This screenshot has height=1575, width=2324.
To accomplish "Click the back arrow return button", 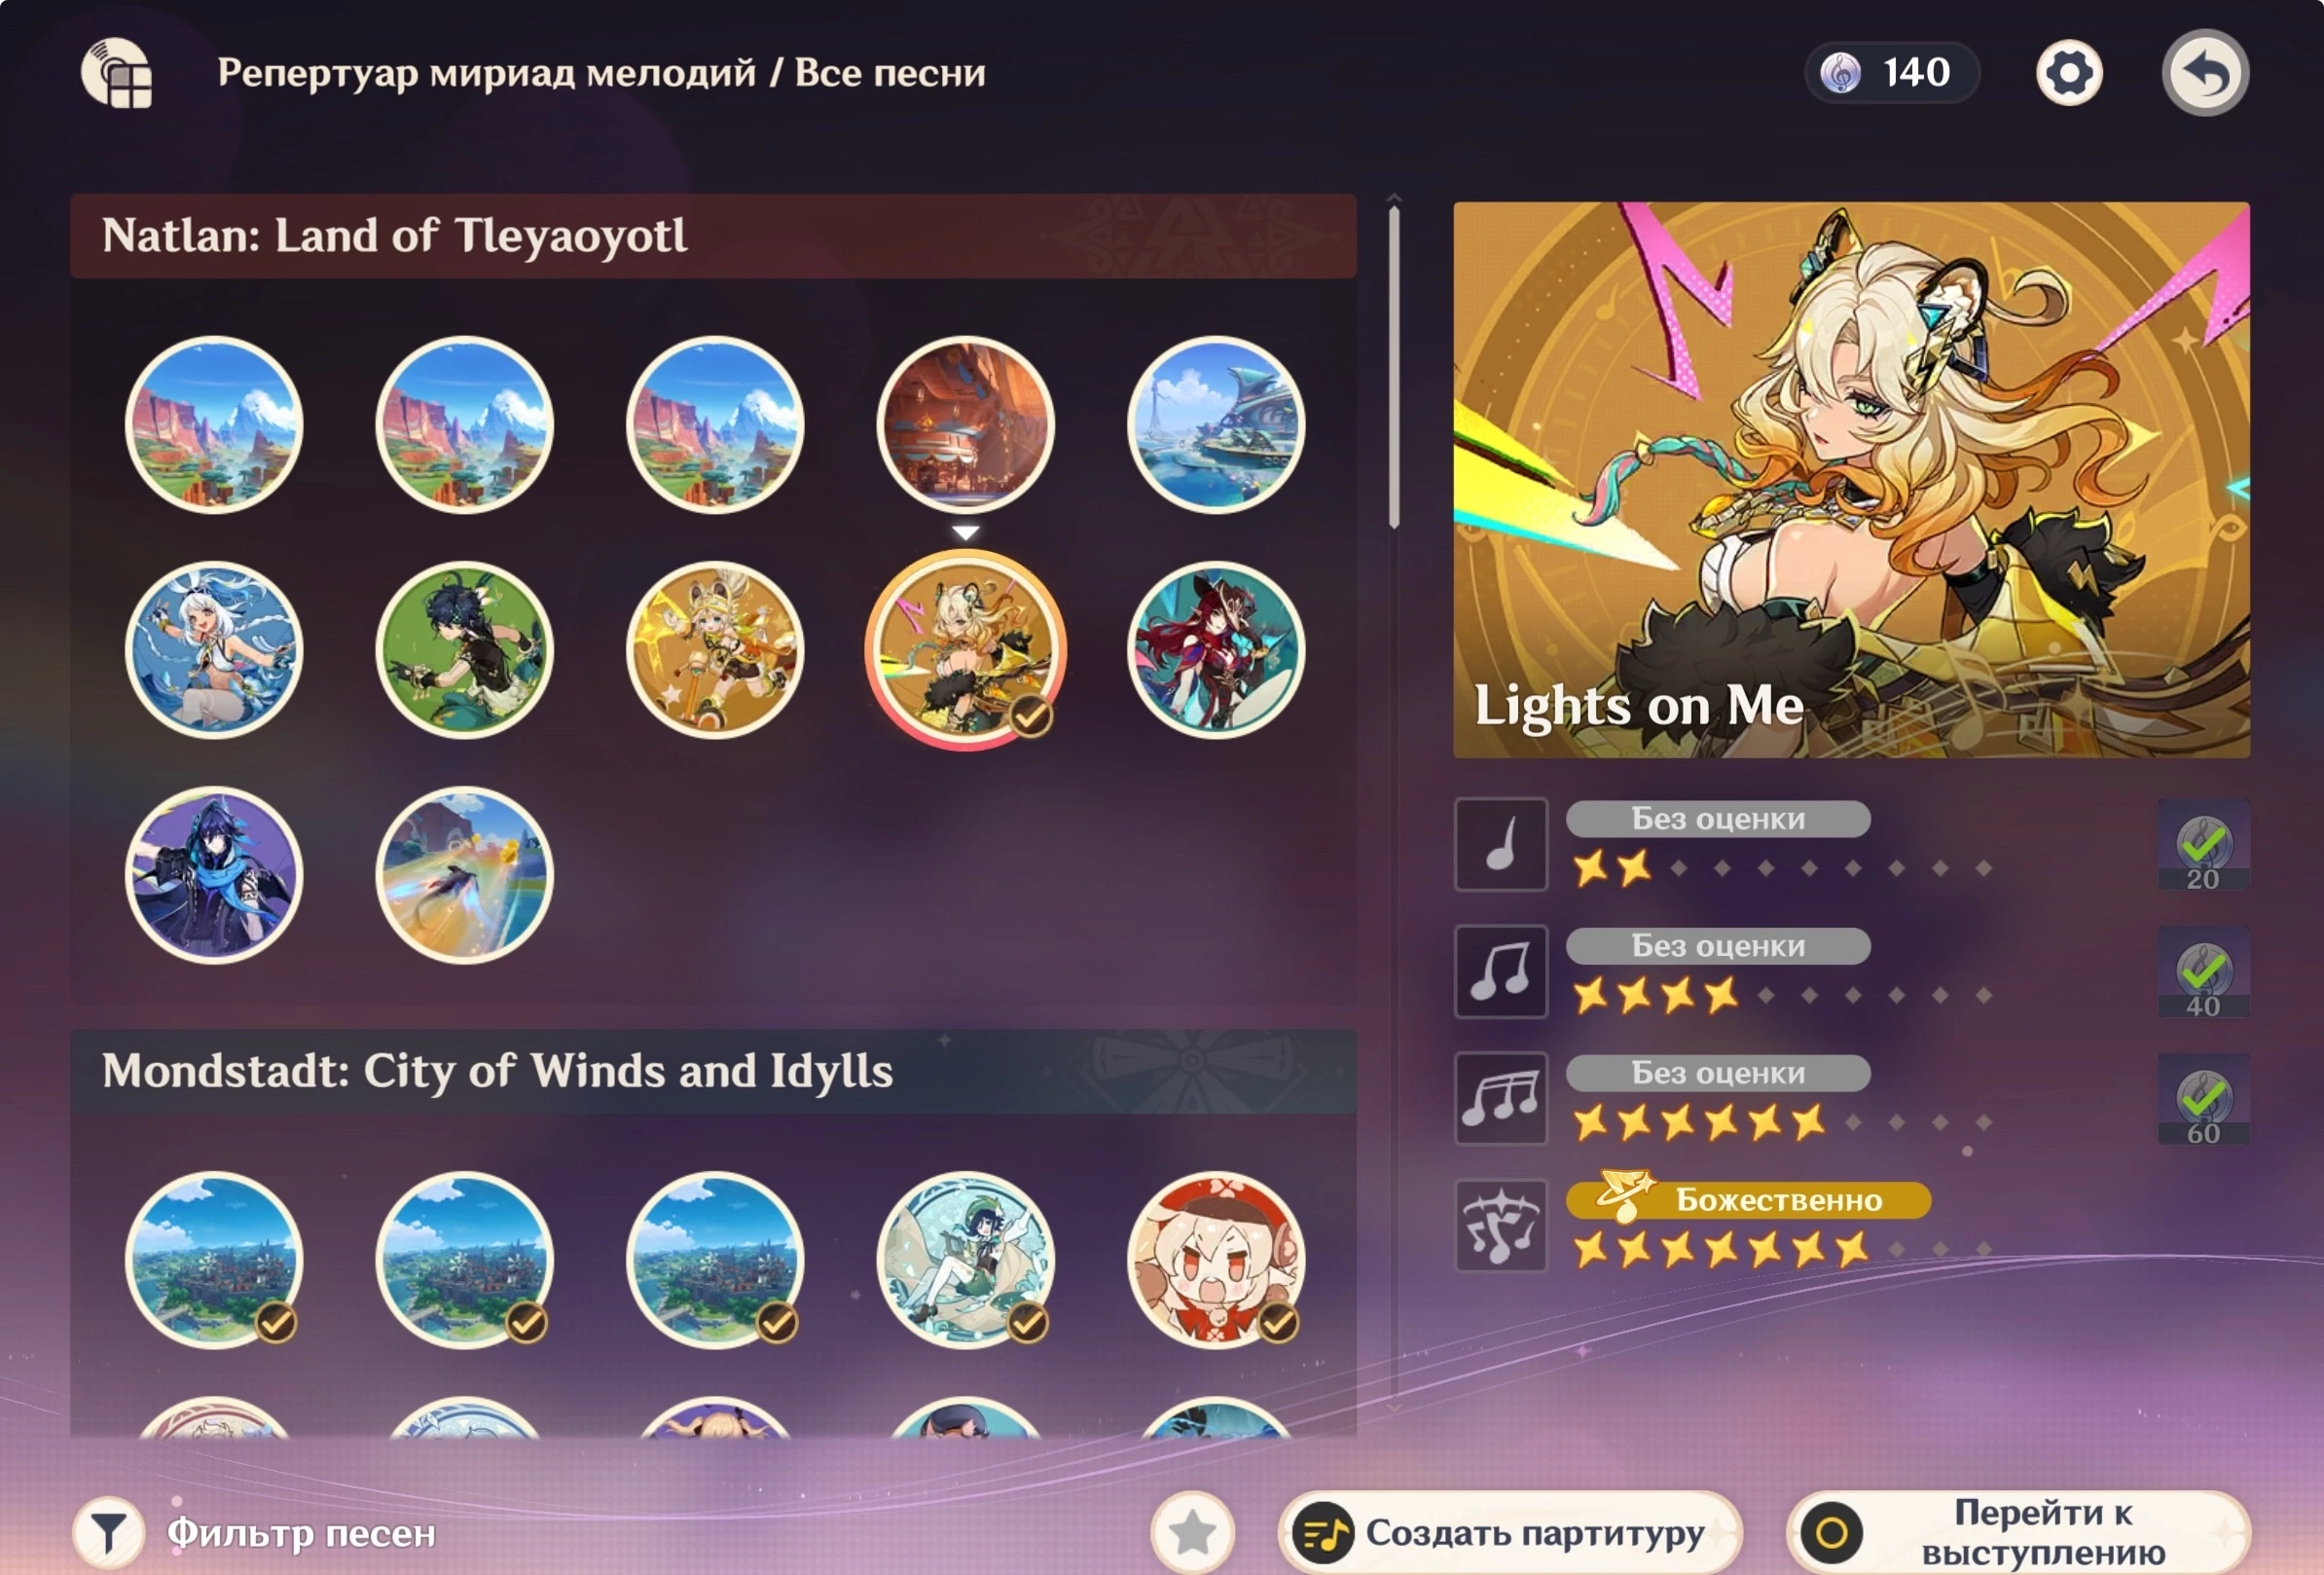I will tap(2204, 73).
